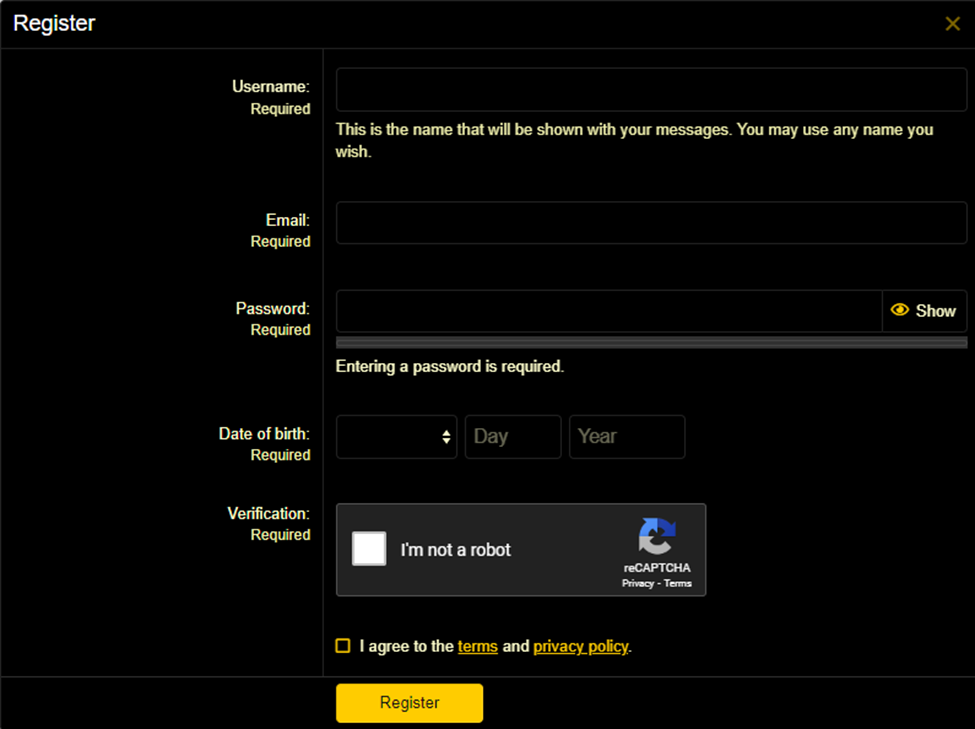Select the Password entry field
The width and height of the screenshot is (975, 729).
point(608,311)
